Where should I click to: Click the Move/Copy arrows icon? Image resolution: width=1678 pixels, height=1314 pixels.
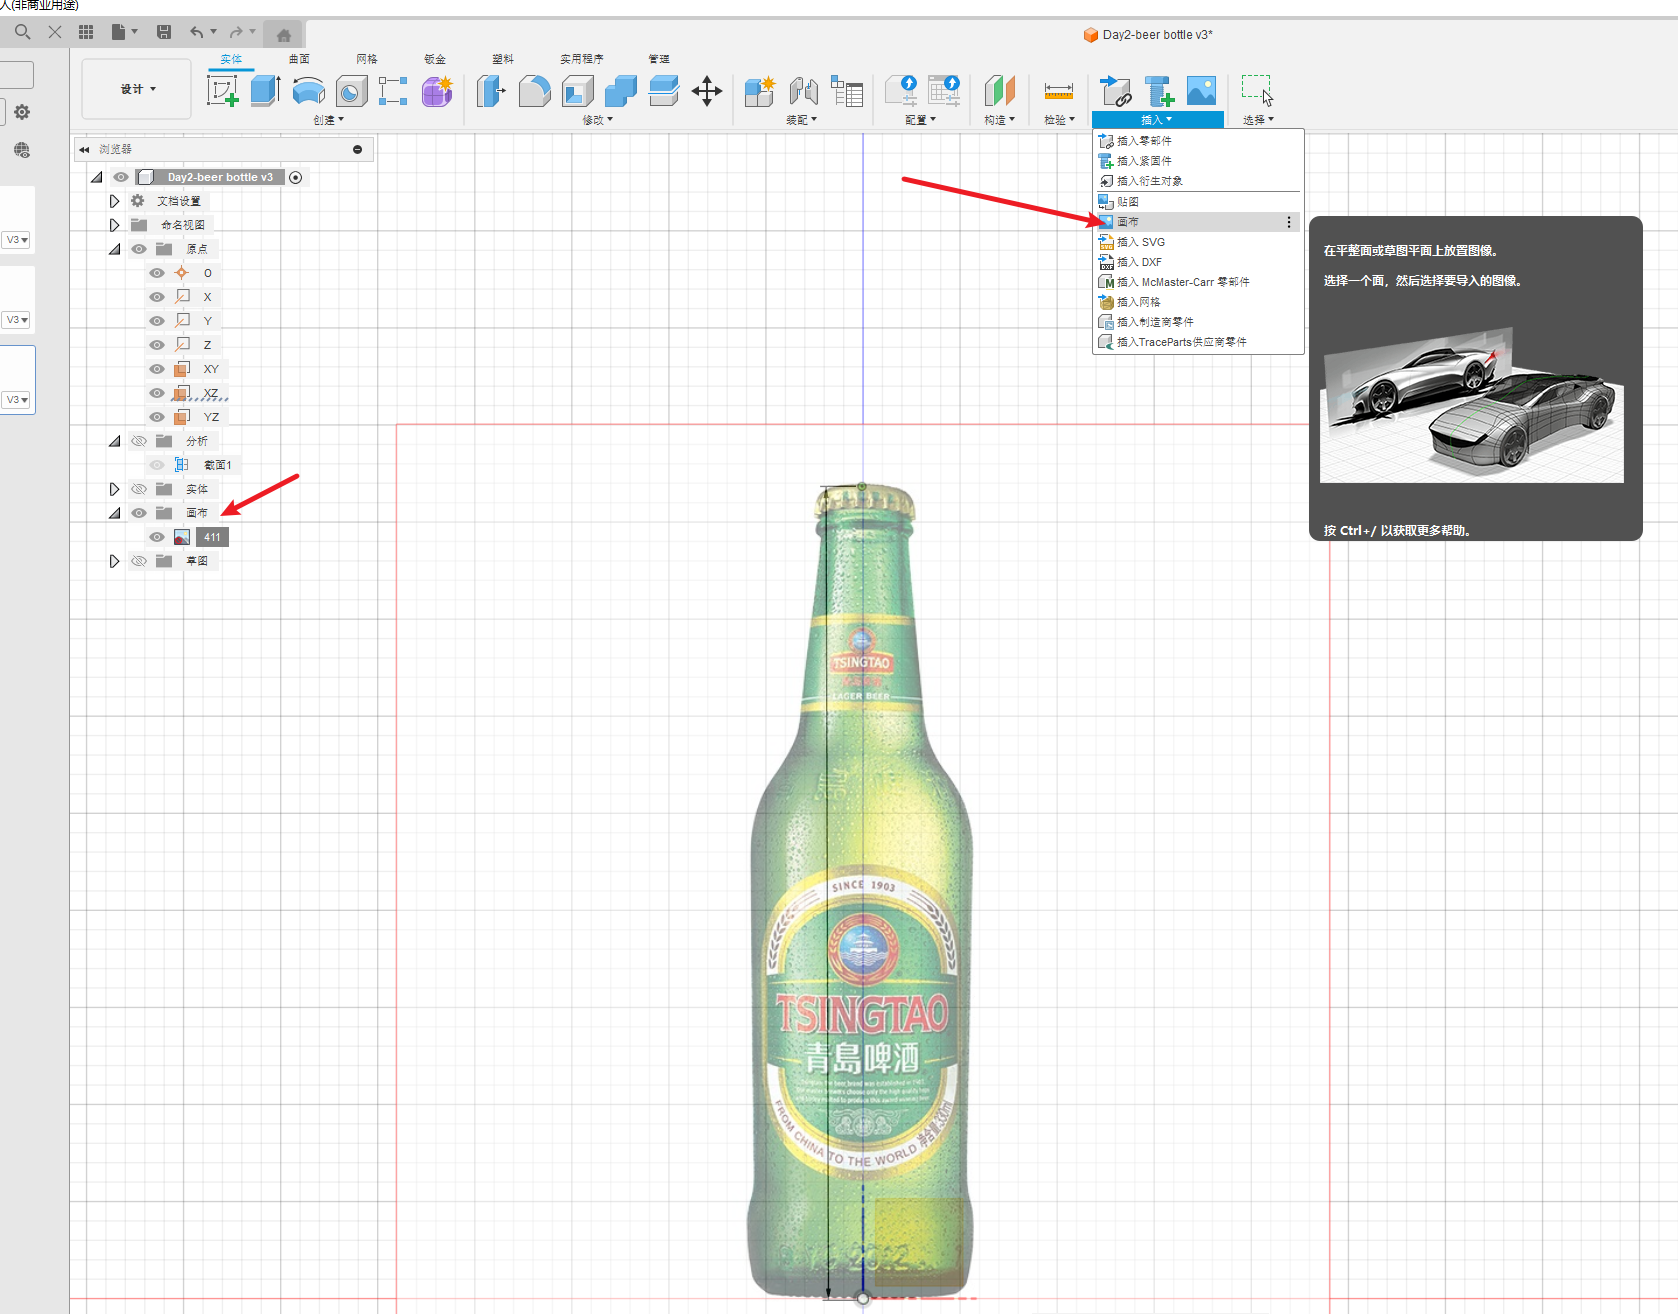[707, 91]
